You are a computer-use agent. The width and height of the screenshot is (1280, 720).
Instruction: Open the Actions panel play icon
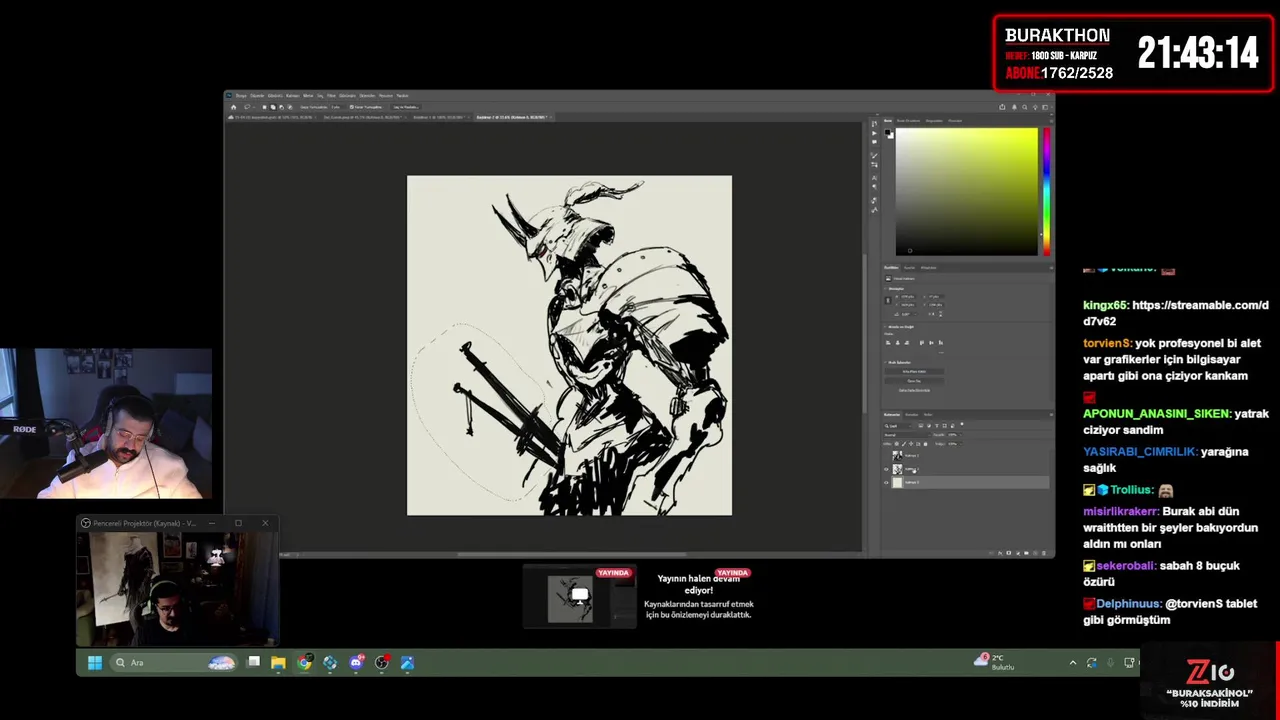click(874, 133)
